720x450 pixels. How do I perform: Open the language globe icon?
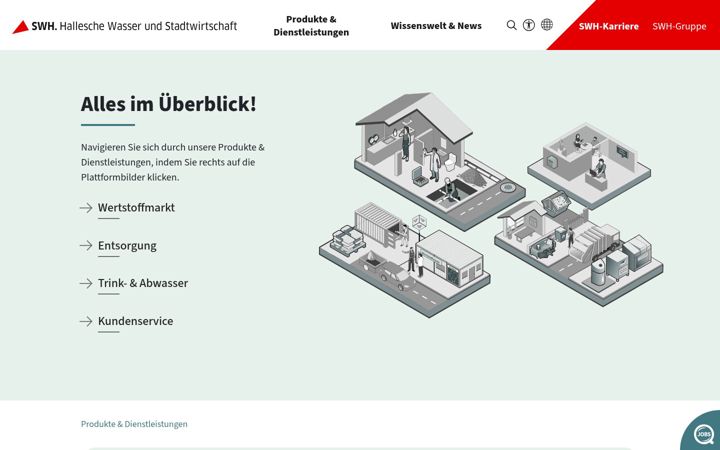pos(546,25)
